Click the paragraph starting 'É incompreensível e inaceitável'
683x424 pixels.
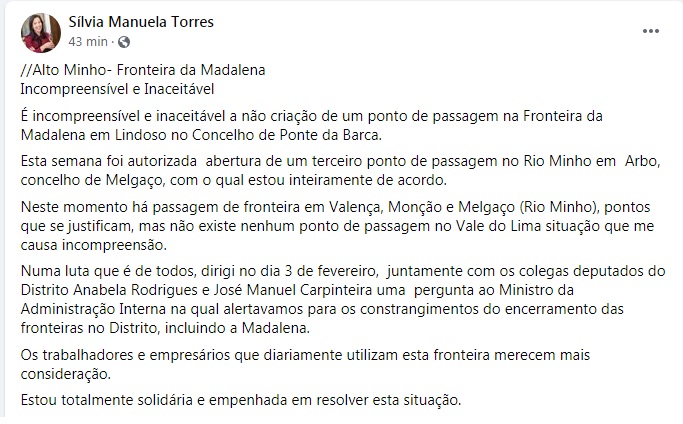[311, 126]
